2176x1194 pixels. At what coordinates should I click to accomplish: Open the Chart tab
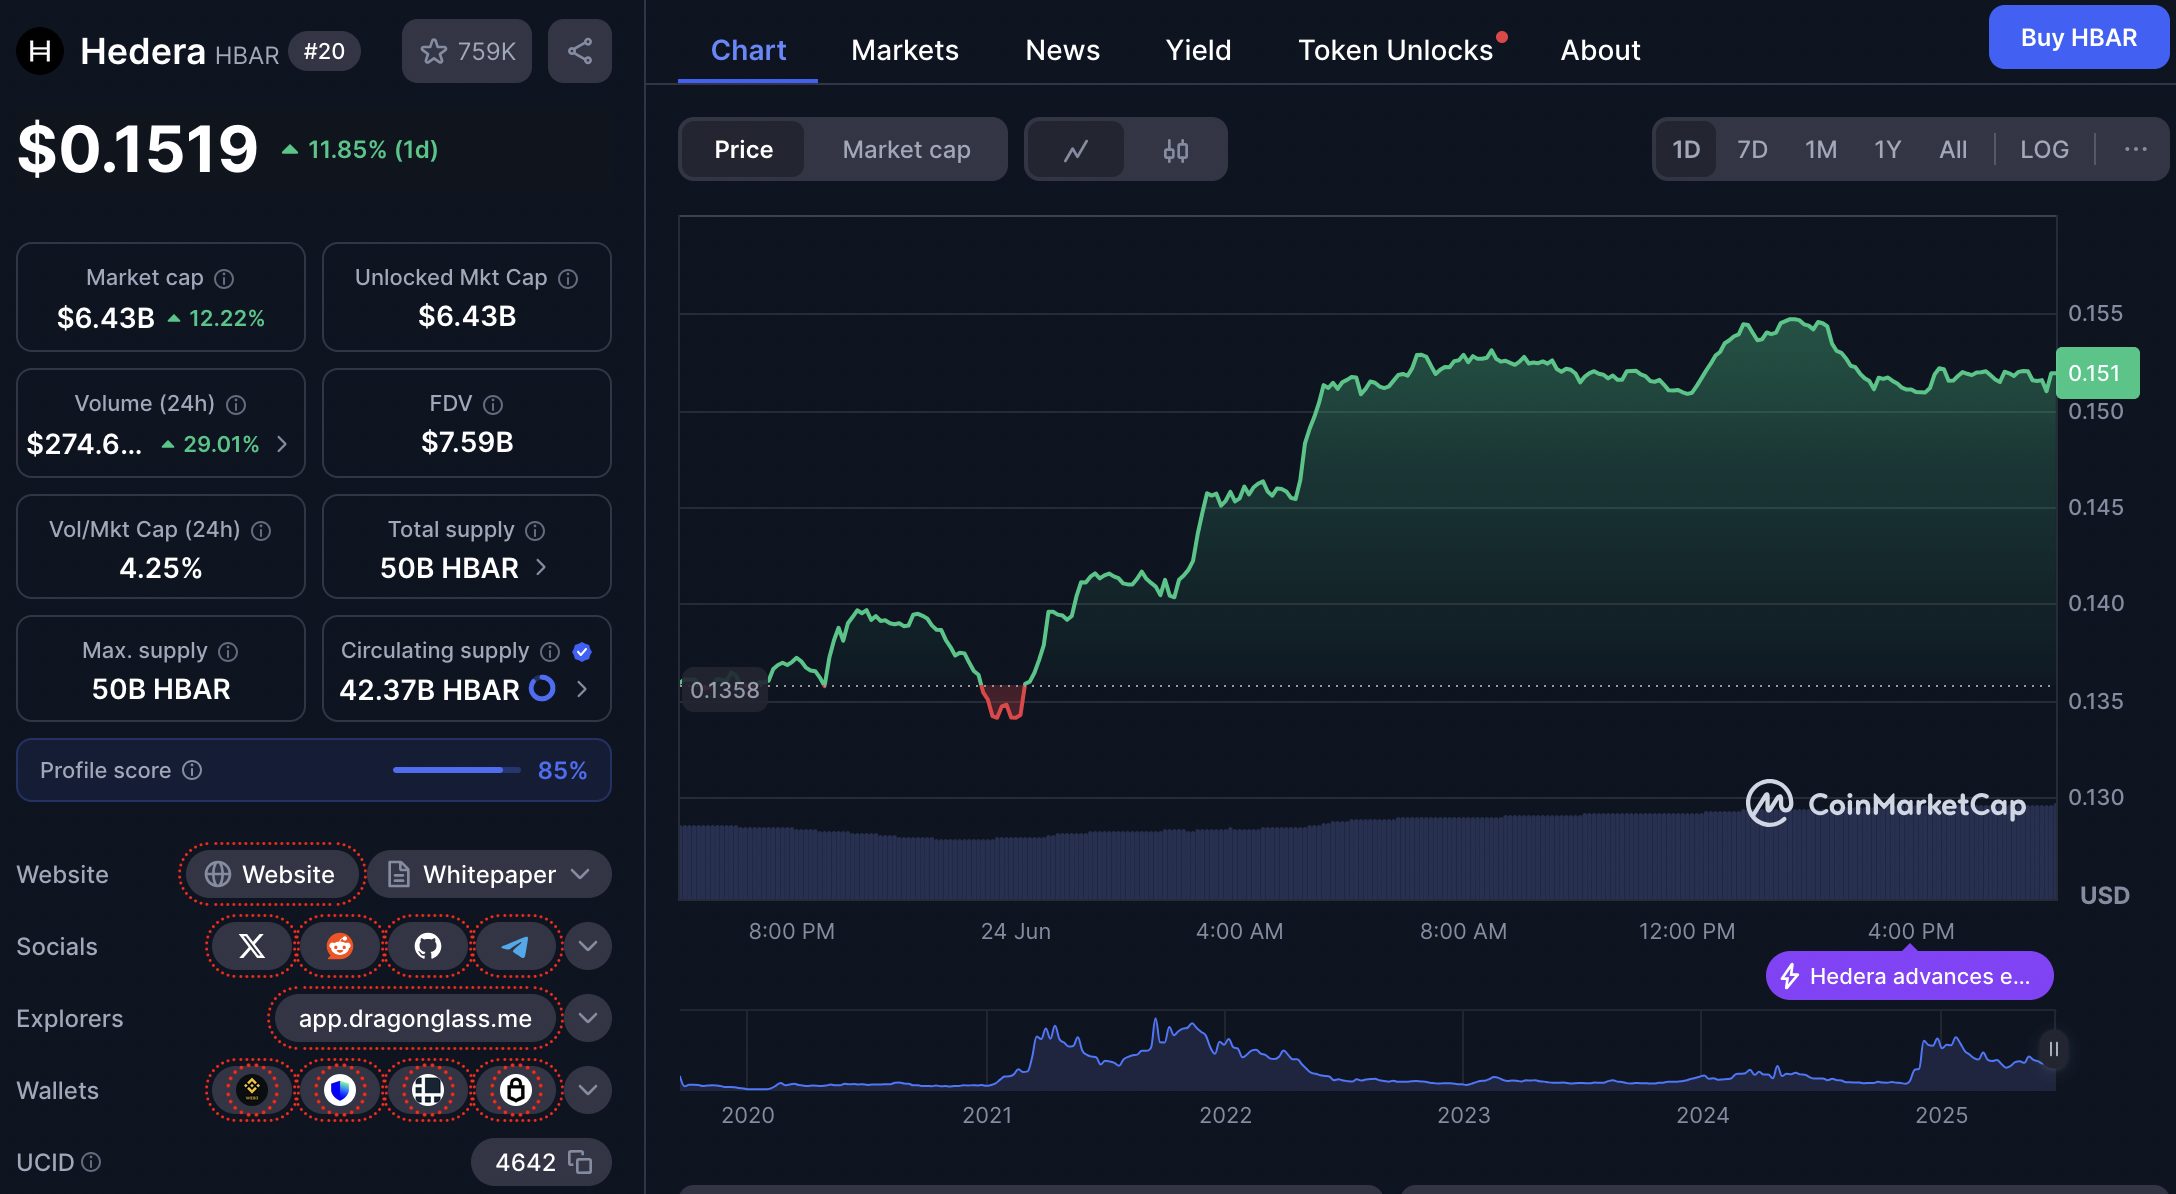(x=748, y=50)
